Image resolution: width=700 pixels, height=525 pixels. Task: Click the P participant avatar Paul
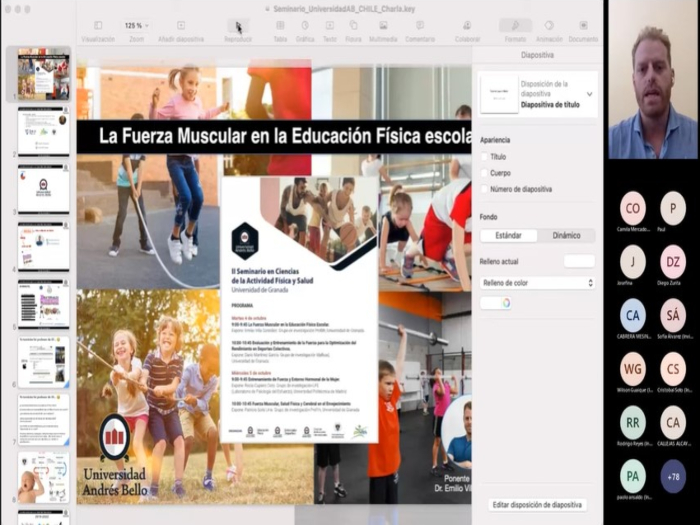[x=673, y=208]
